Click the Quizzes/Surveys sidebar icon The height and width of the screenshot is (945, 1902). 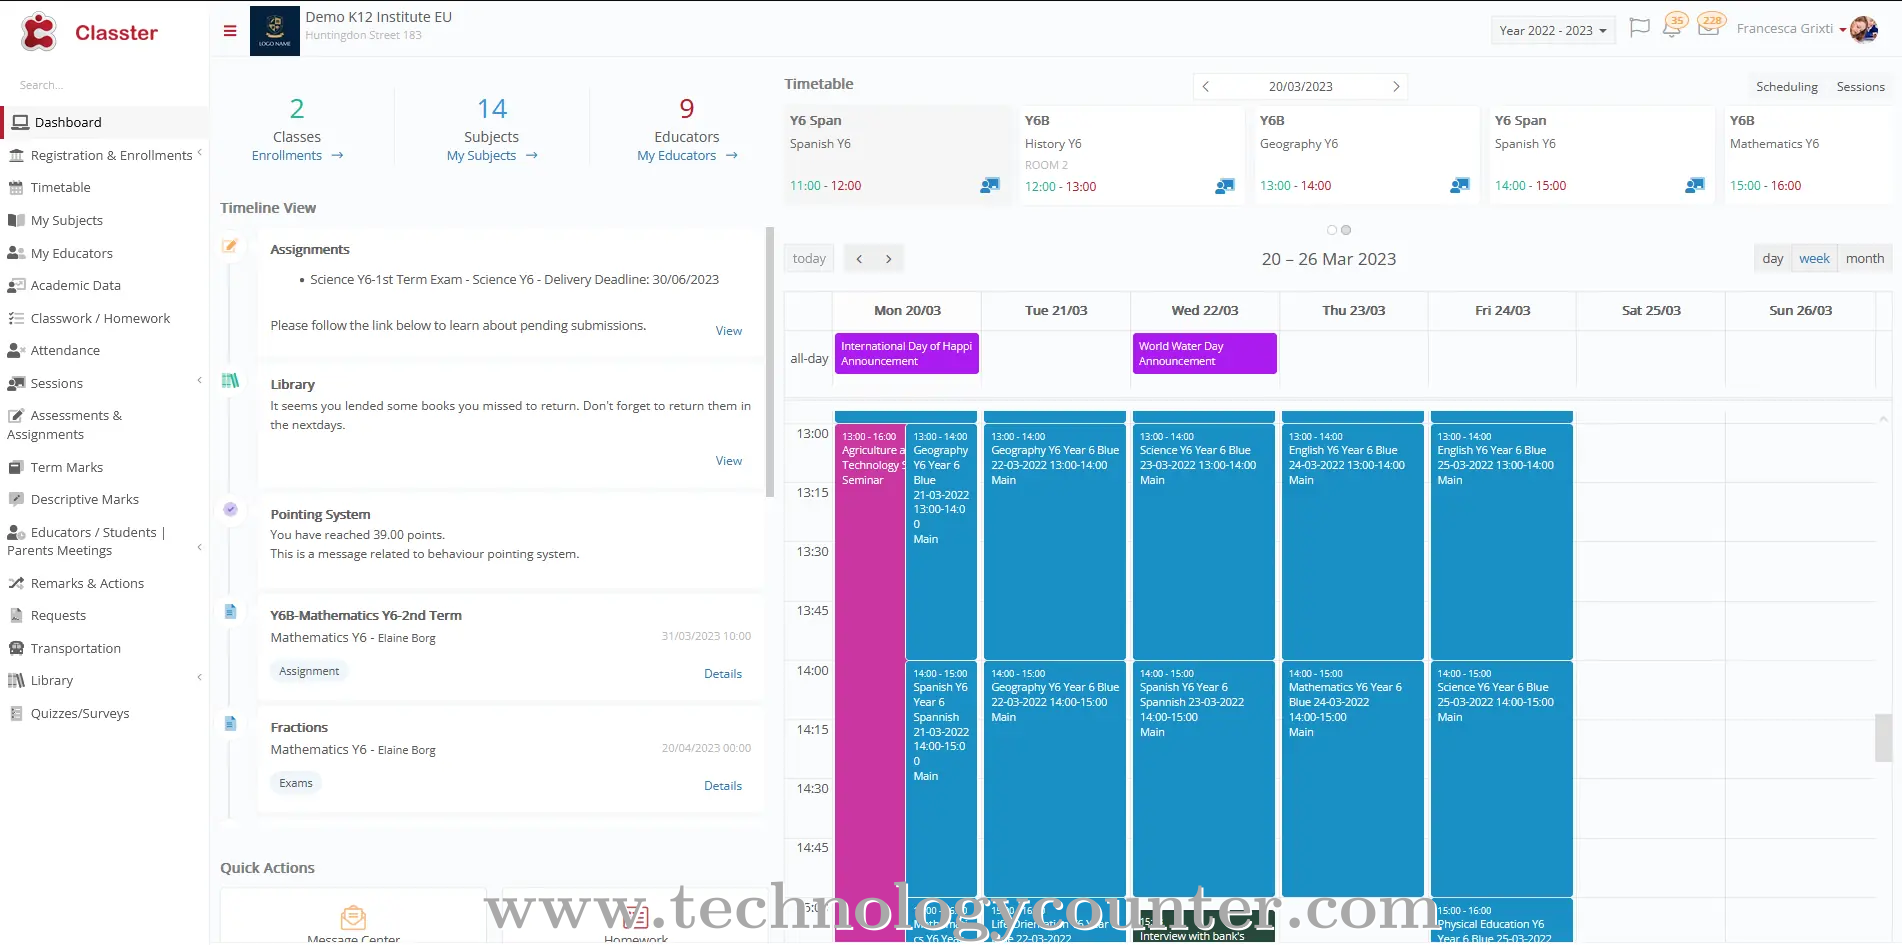tap(16, 714)
